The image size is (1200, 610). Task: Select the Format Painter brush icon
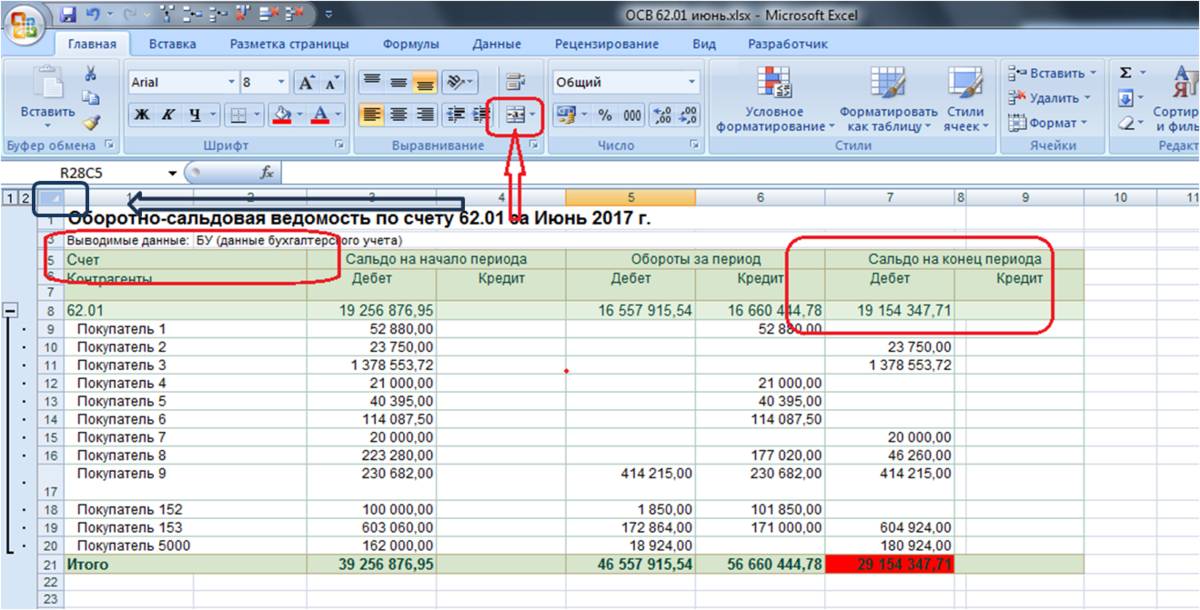(90, 122)
